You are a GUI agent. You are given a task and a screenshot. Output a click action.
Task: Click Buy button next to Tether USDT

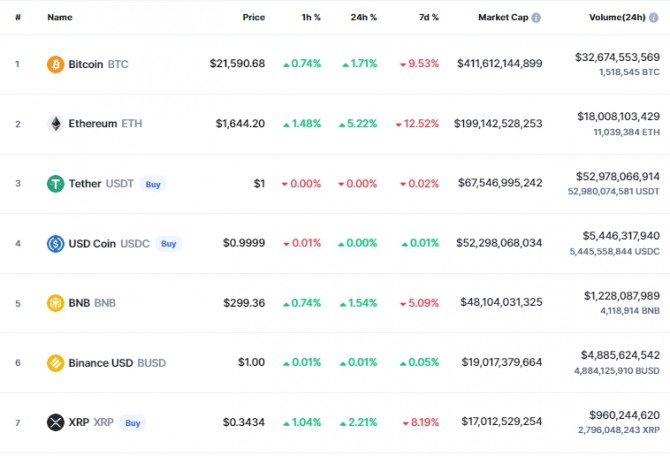[x=153, y=184]
